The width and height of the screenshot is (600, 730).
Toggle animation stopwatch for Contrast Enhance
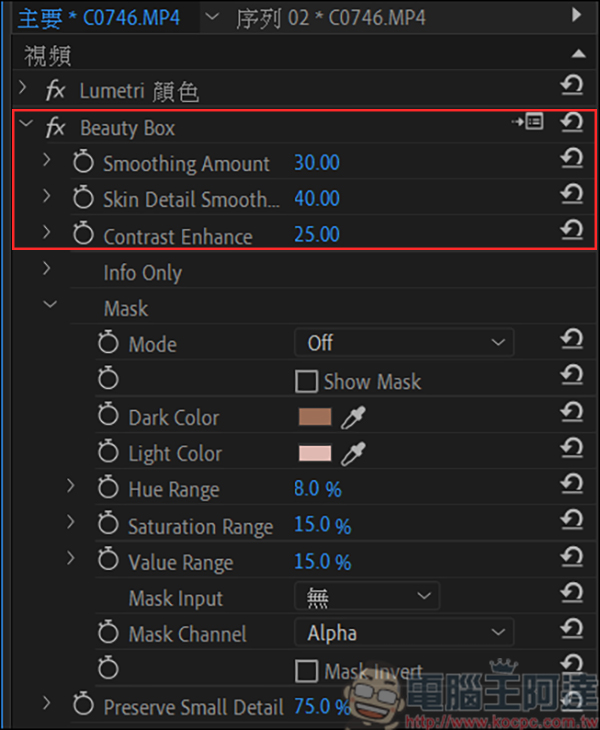[83, 235]
